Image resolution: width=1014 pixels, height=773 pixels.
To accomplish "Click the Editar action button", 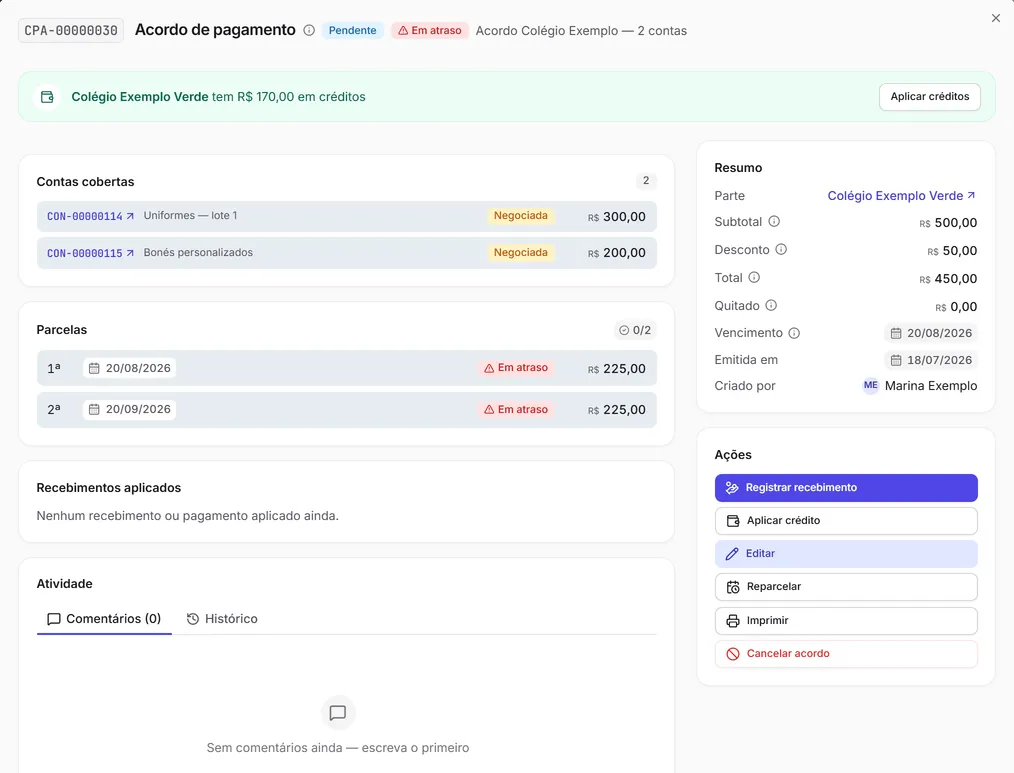I will point(846,554).
